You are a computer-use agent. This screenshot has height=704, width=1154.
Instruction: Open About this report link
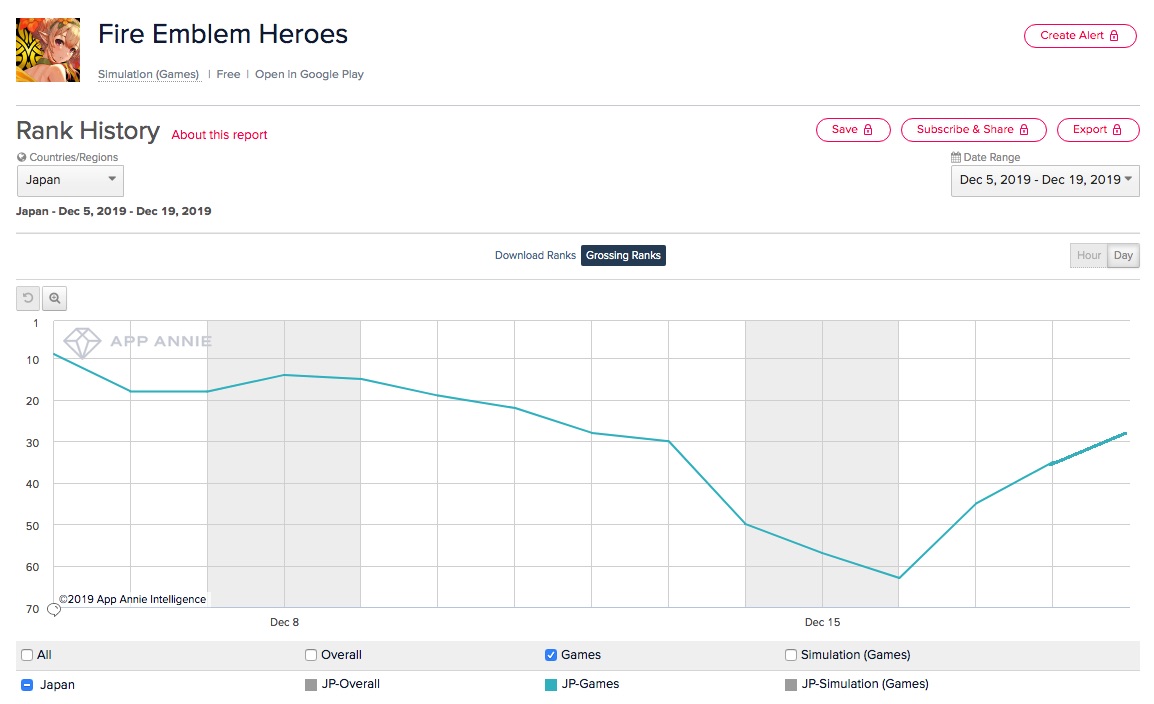(x=219, y=135)
